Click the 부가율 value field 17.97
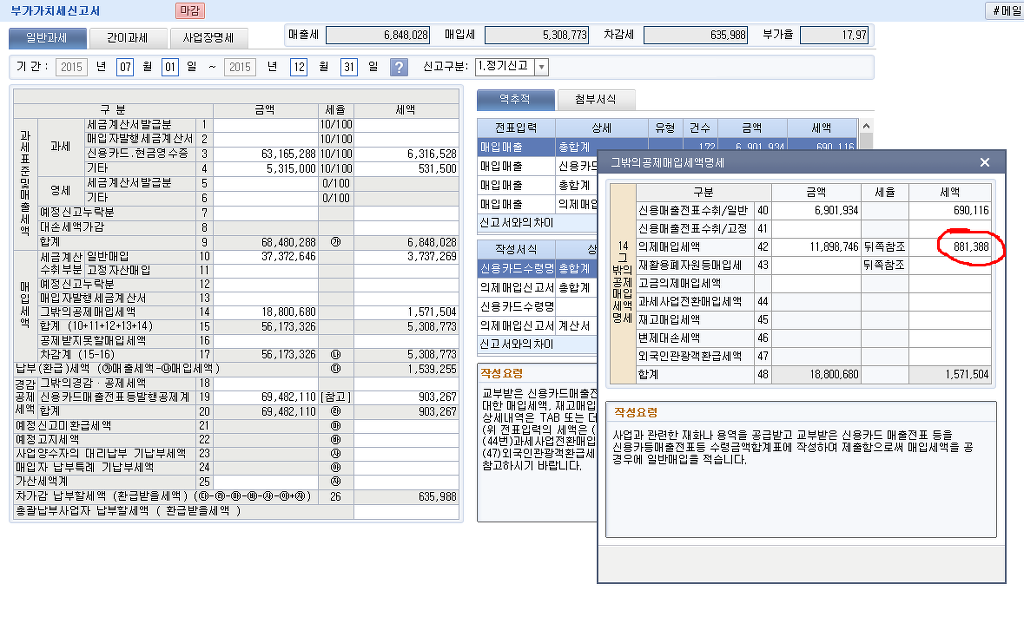 (x=835, y=35)
